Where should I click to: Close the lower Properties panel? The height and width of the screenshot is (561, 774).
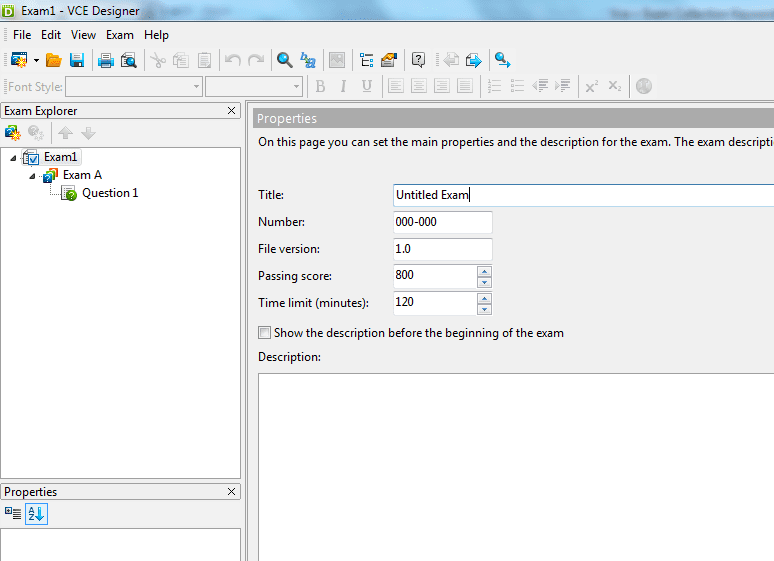pos(231,491)
